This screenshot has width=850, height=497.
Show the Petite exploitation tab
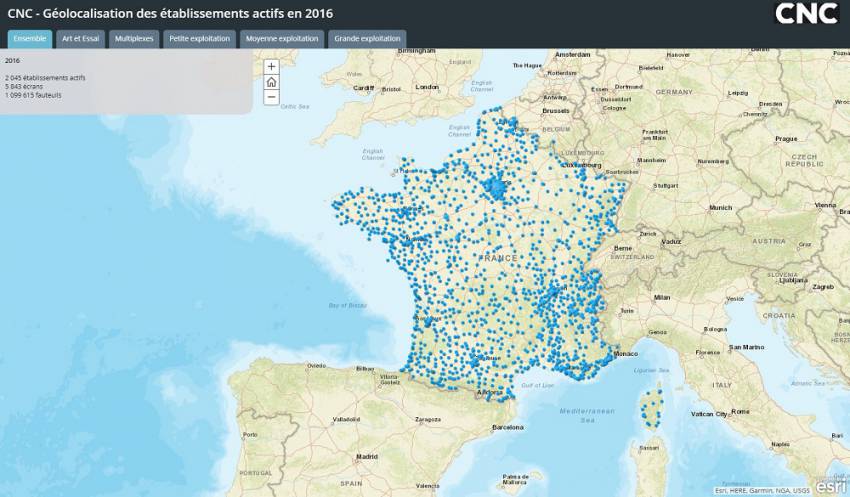[x=200, y=39]
